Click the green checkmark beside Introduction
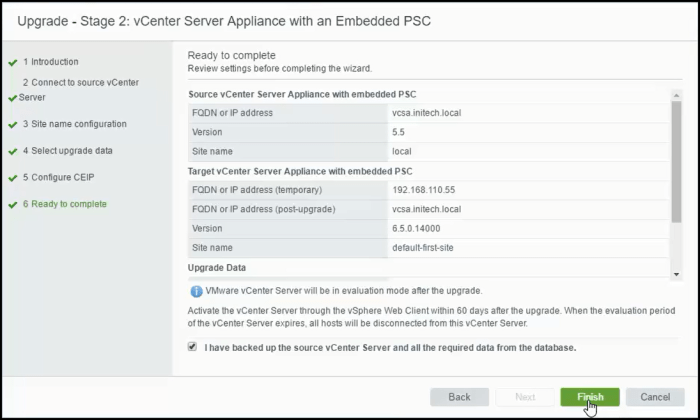 [x=12, y=62]
